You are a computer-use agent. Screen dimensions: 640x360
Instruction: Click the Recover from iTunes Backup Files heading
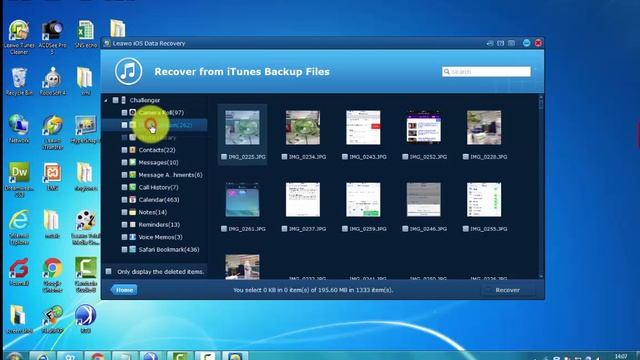(242, 71)
